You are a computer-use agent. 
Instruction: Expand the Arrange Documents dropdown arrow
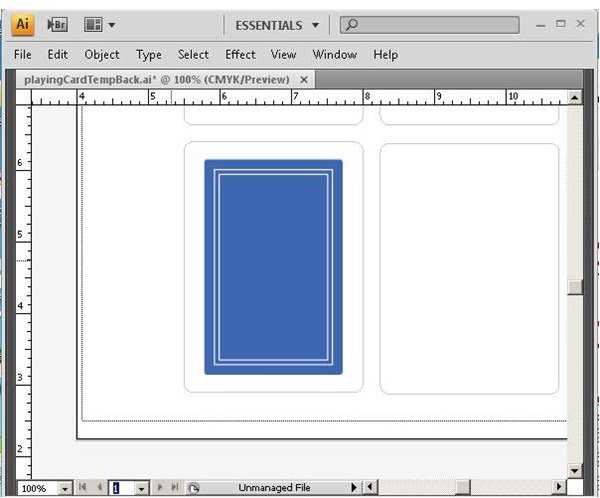point(111,25)
